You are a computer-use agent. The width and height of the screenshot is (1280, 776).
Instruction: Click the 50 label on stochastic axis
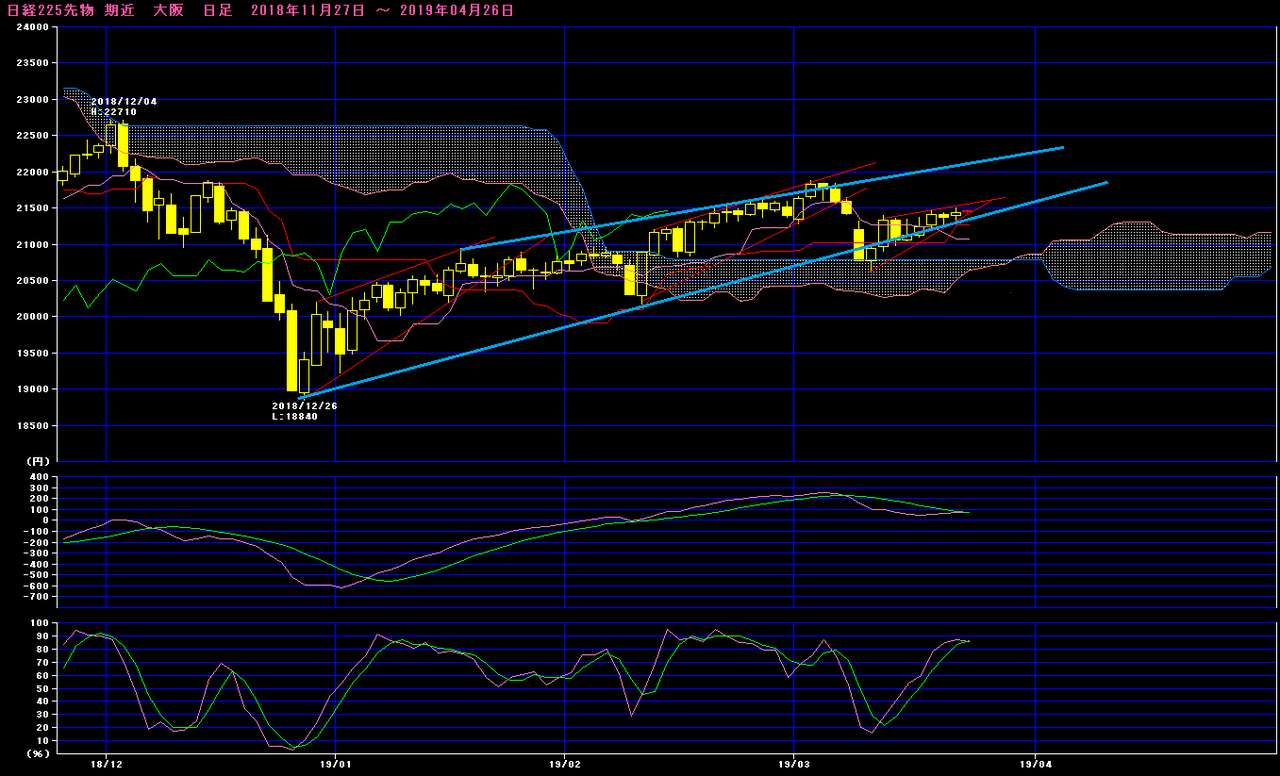[x=43, y=688]
